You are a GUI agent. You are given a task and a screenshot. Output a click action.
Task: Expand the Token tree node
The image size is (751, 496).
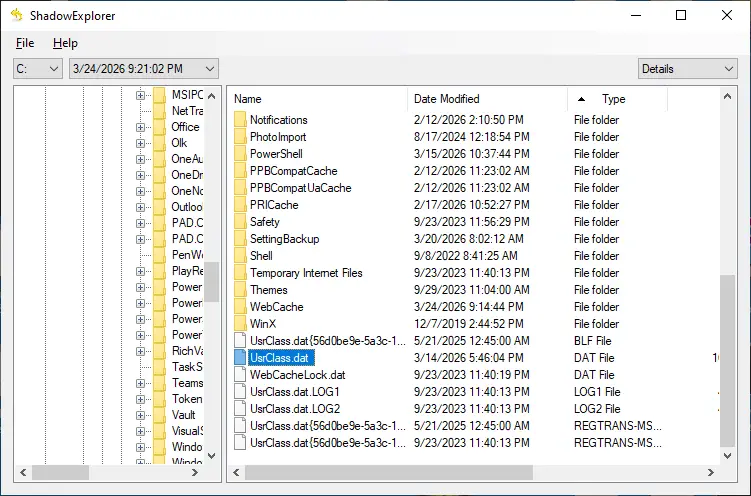click(140, 399)
